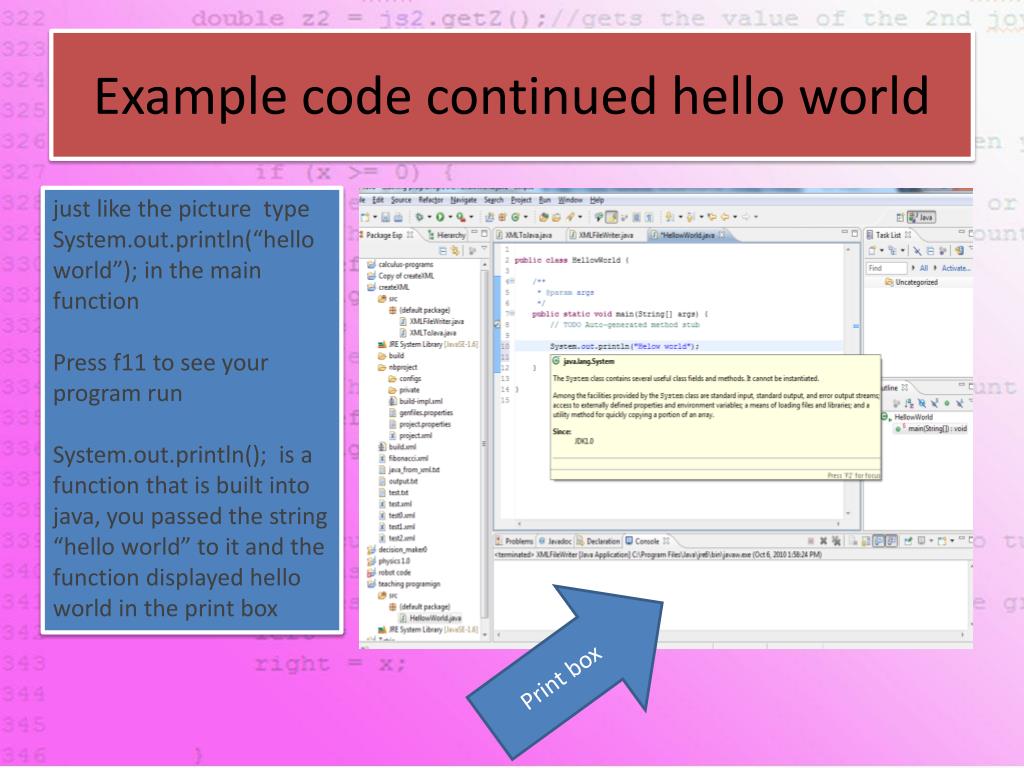Image resolution: width=1024 pixels, height=768 pixels.
Task: Select the physics 1.0 project
Action: pos(389,561)
